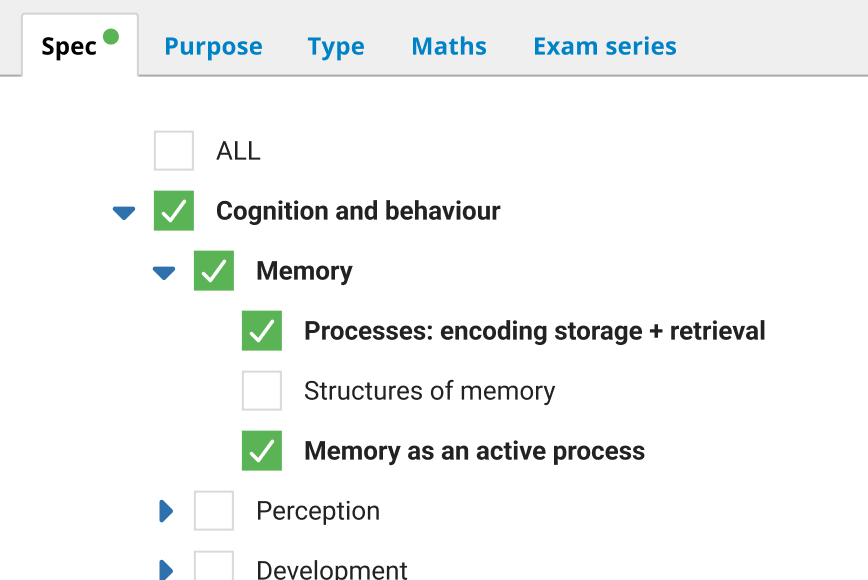Open the Exam series tab
This screenshot has height=580, width=868.
(604, 47)
